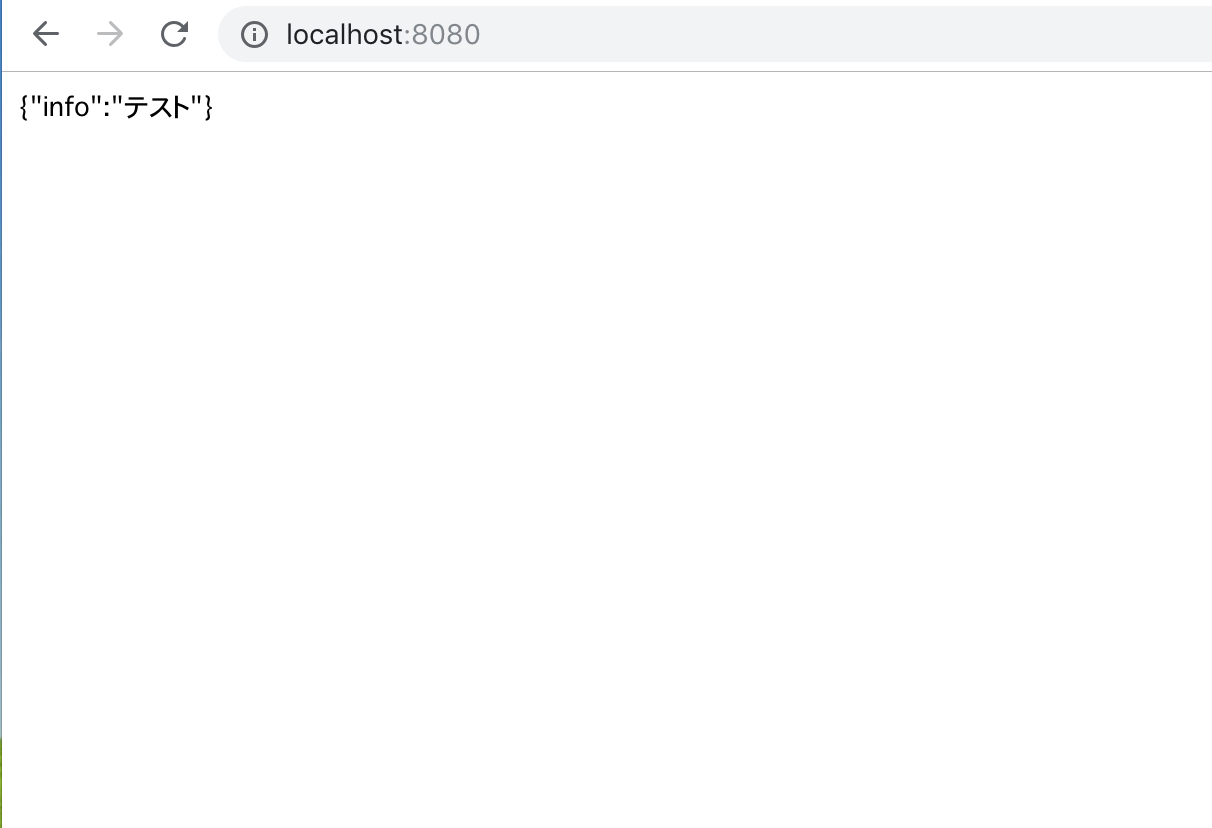Image resolution: width=1212 pixels, height=828 pixels.
Task: Click the circled i icon before the URL
Action: (x=255, y=35)
